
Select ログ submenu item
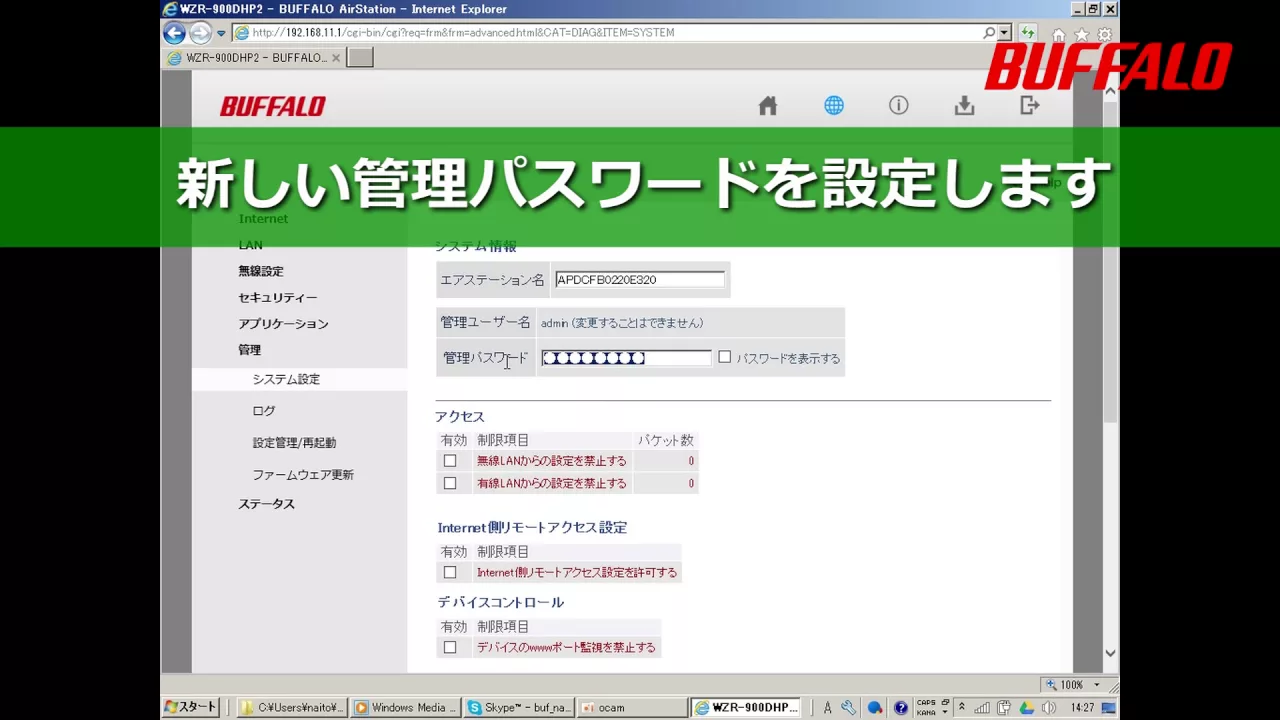263,411
